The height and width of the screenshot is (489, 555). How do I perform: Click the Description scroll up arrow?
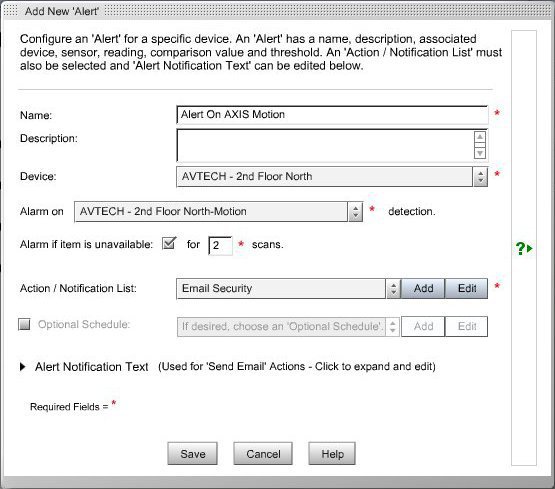point(480,137)
